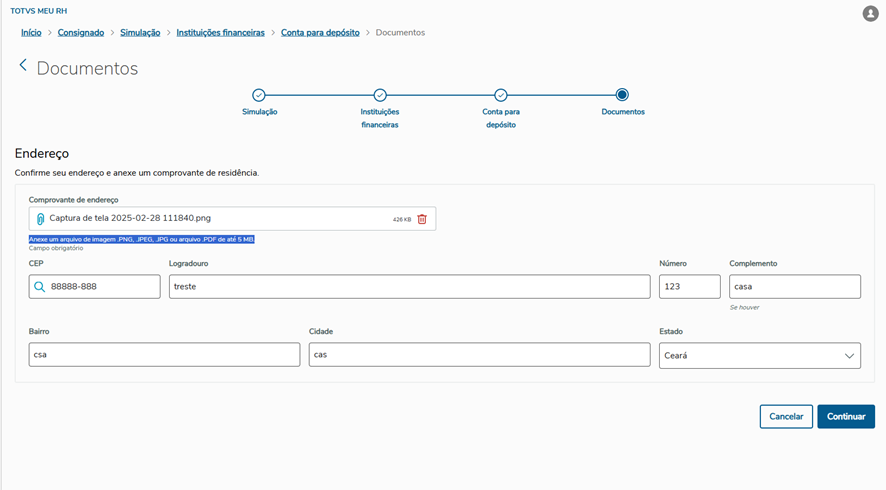
Task: Click the back arrow beside Documentos
Action: pyautogui.click(x=23, y=65)
